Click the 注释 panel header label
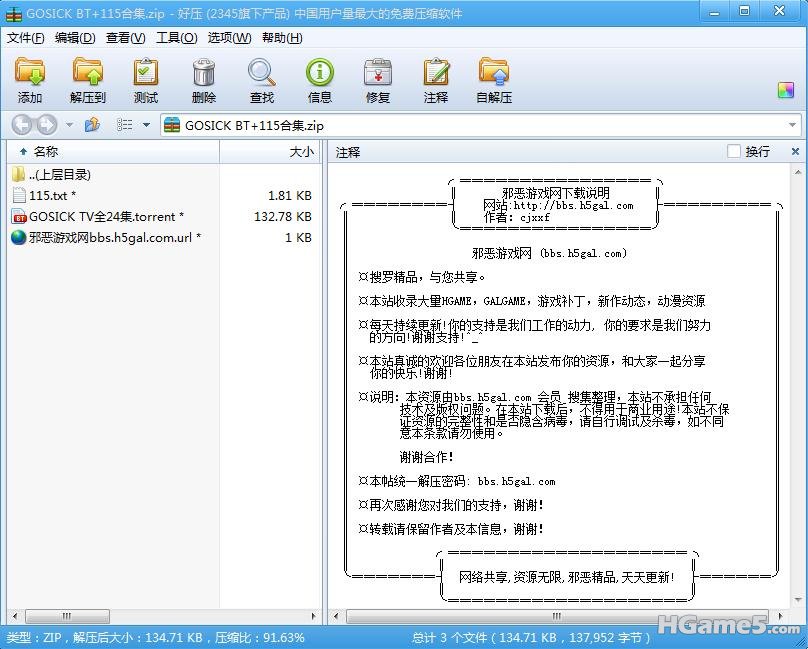808x649 pixels. click(348, 152)
